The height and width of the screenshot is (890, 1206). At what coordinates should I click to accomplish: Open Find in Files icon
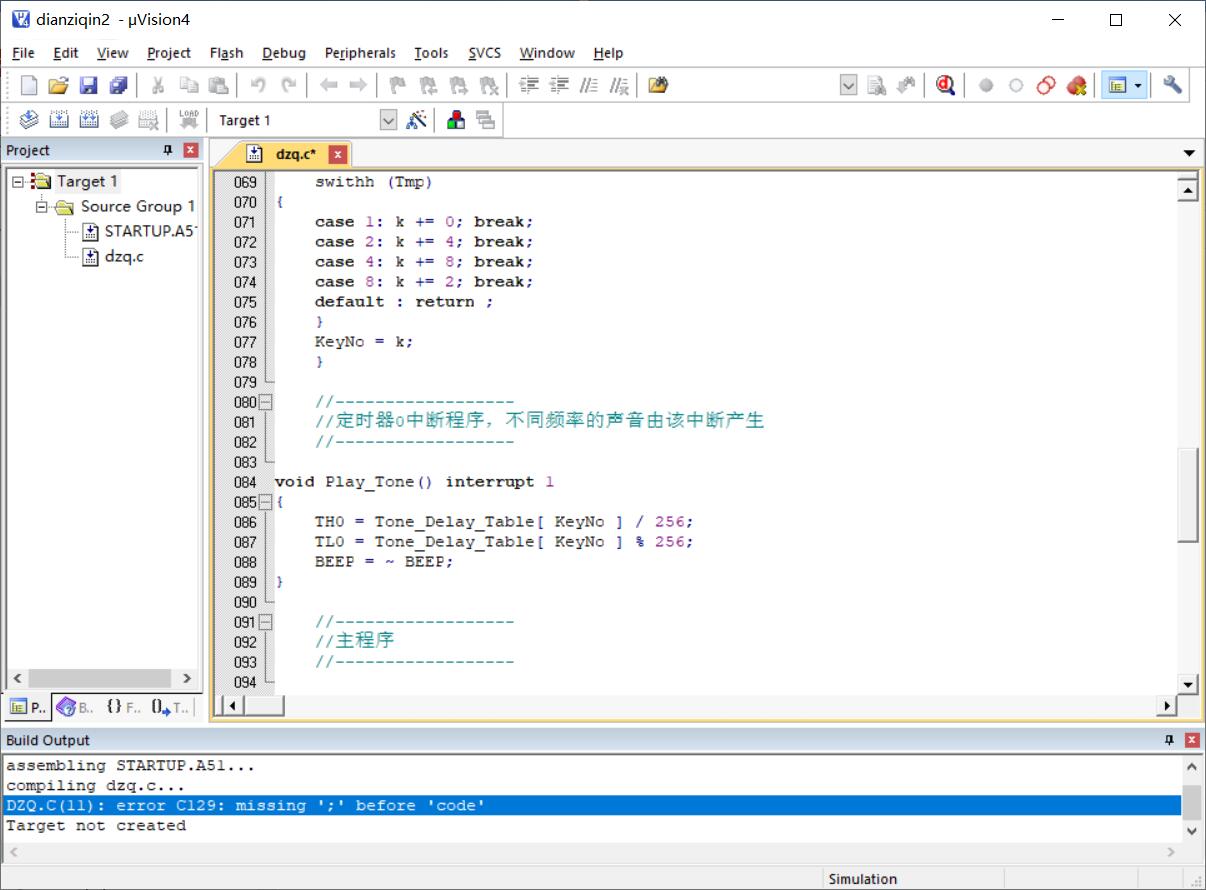tap(657, 85)
